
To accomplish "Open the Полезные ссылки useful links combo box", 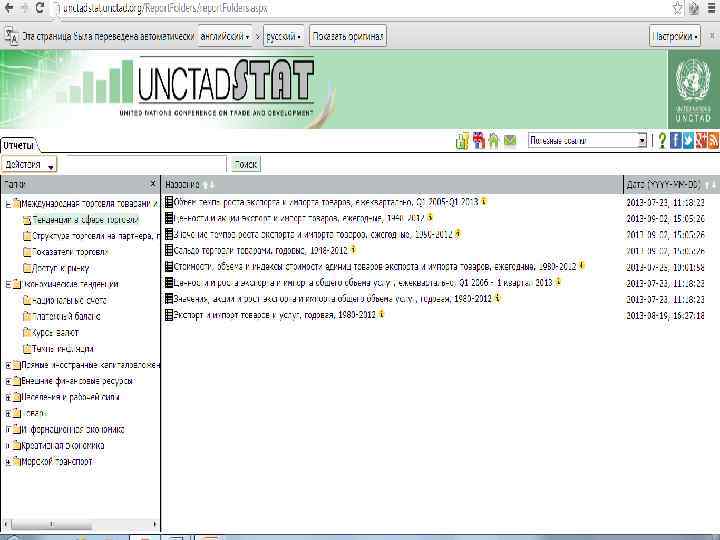I will pos(587,141).
